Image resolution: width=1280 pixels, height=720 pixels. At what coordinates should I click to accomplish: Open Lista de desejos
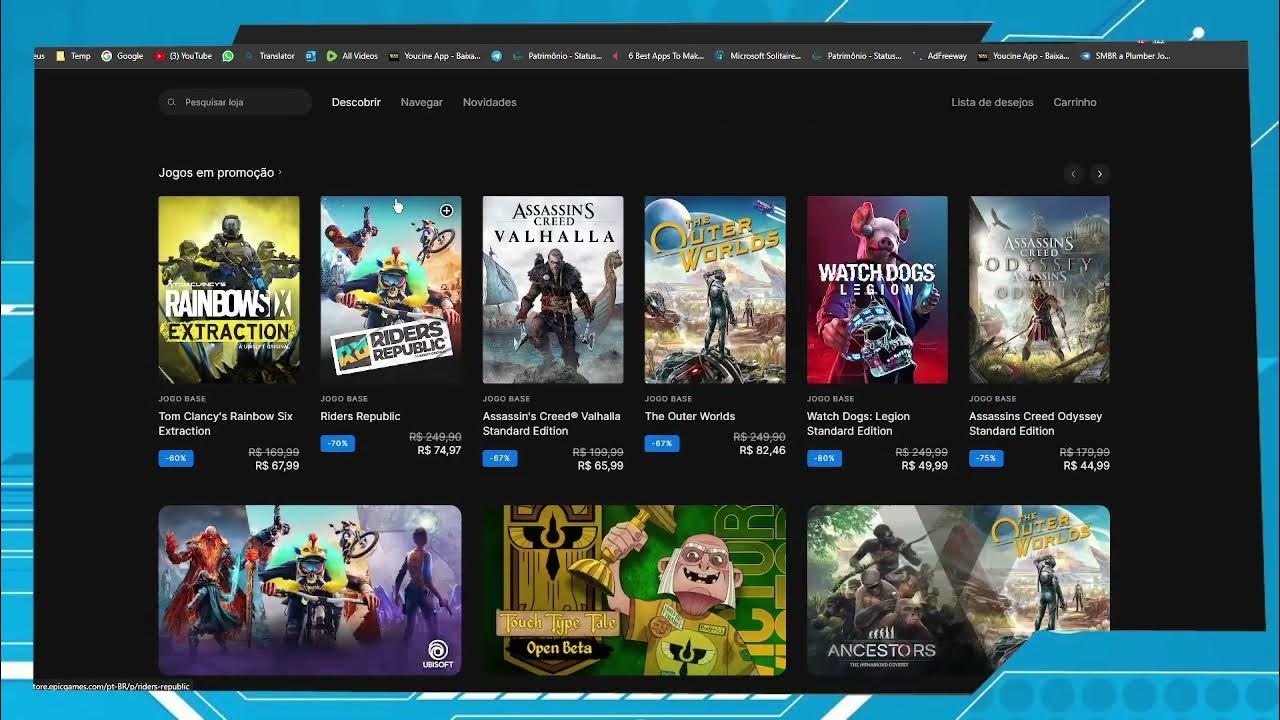pos(992,102)
